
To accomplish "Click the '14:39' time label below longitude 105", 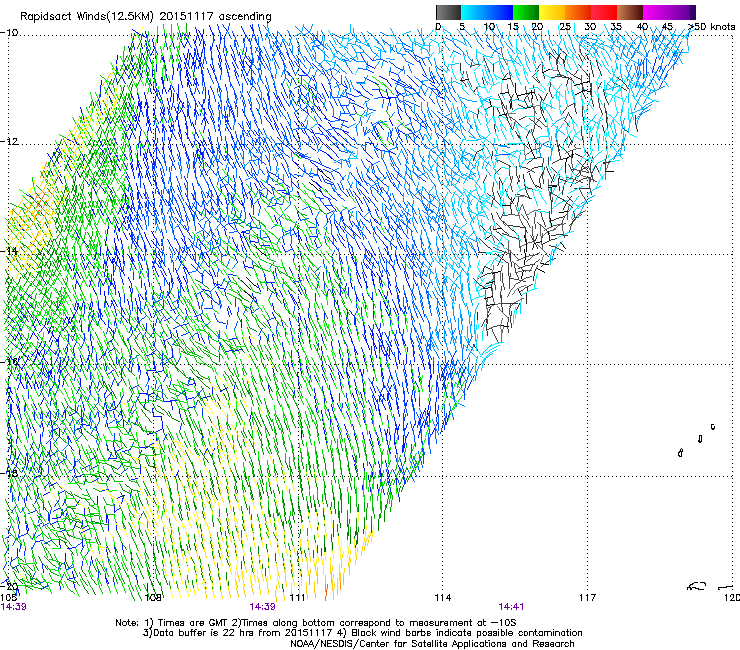I will pos(14,607).
